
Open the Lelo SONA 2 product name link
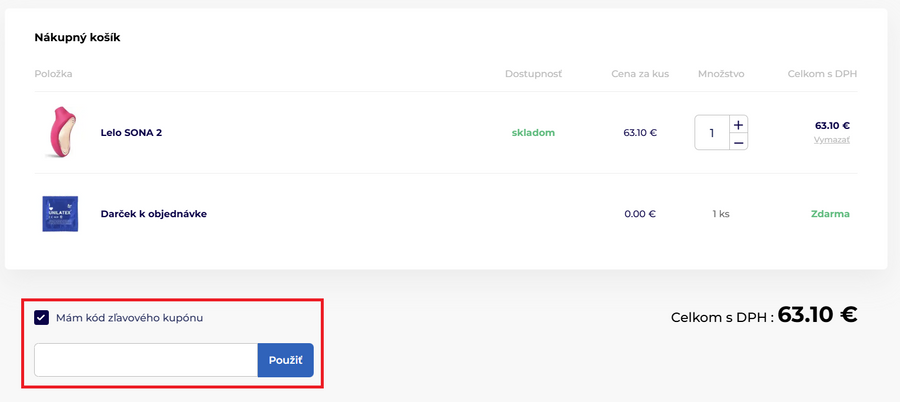[131, 132]
